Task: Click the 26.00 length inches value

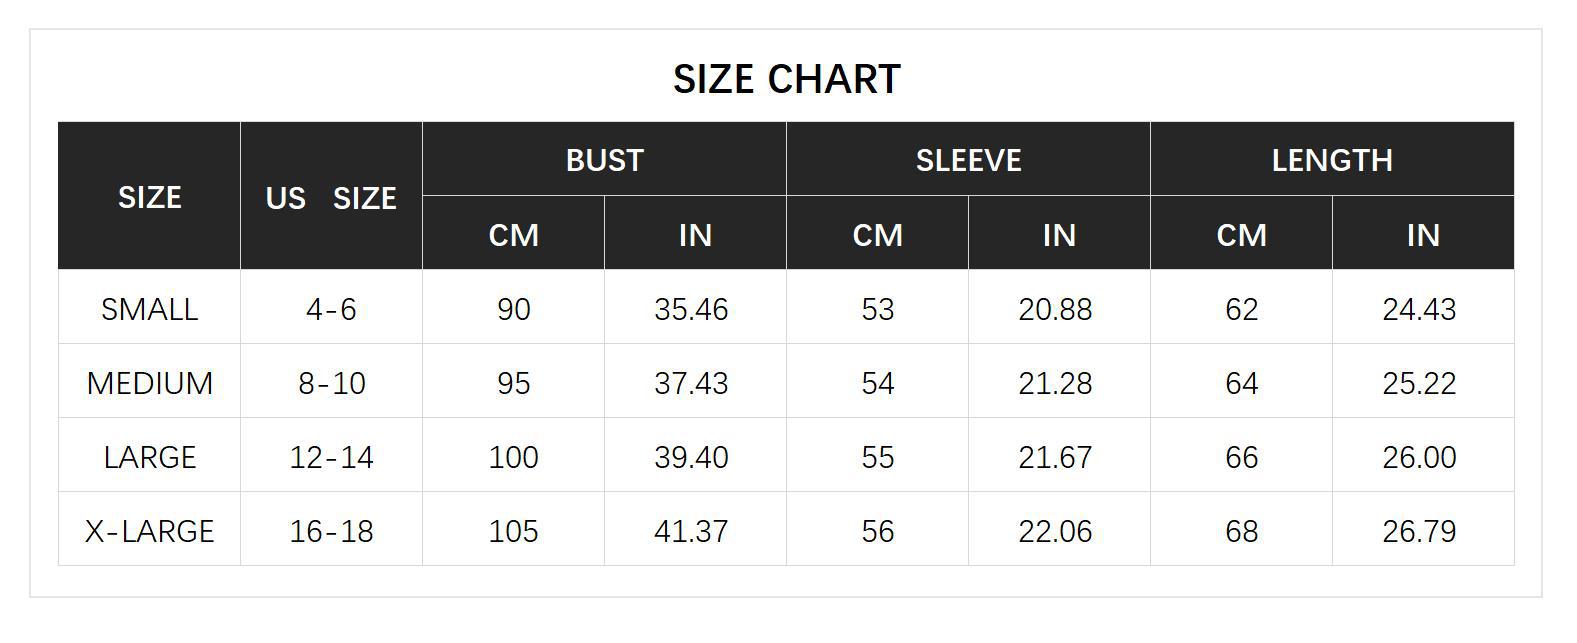Action: click(1419, 457)
